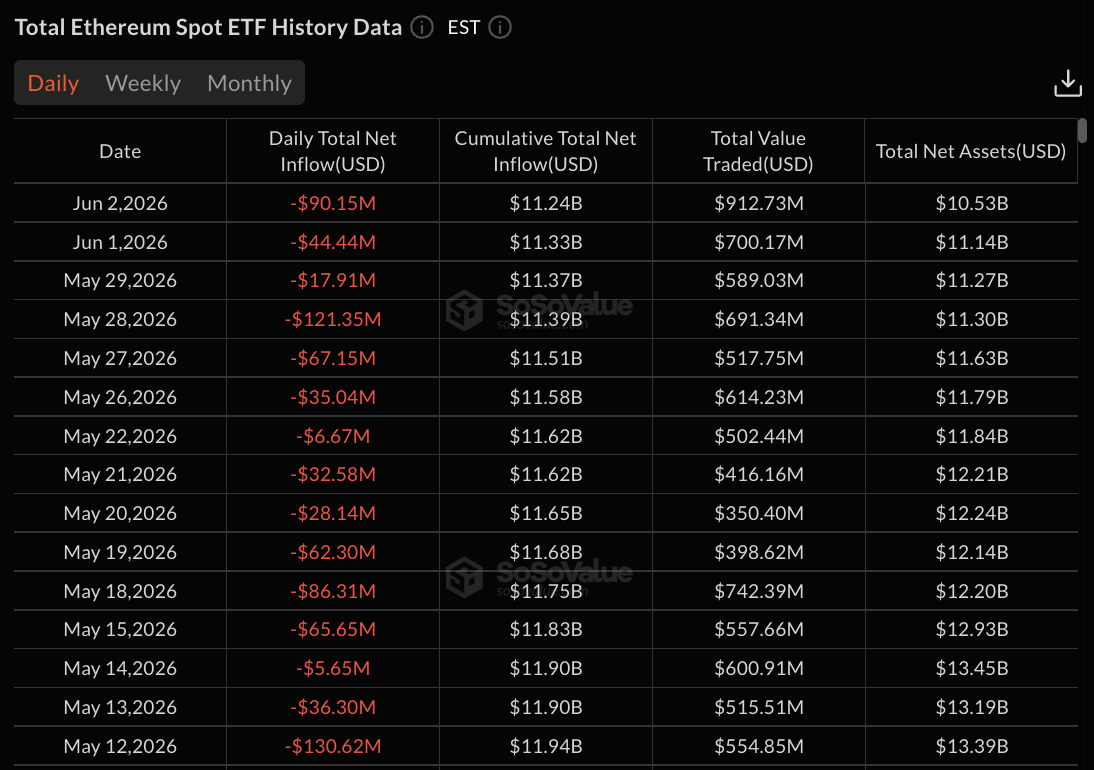Select the May 26,2026 date cell
The image size is (1094, 770).
click(x=120, y=398)
